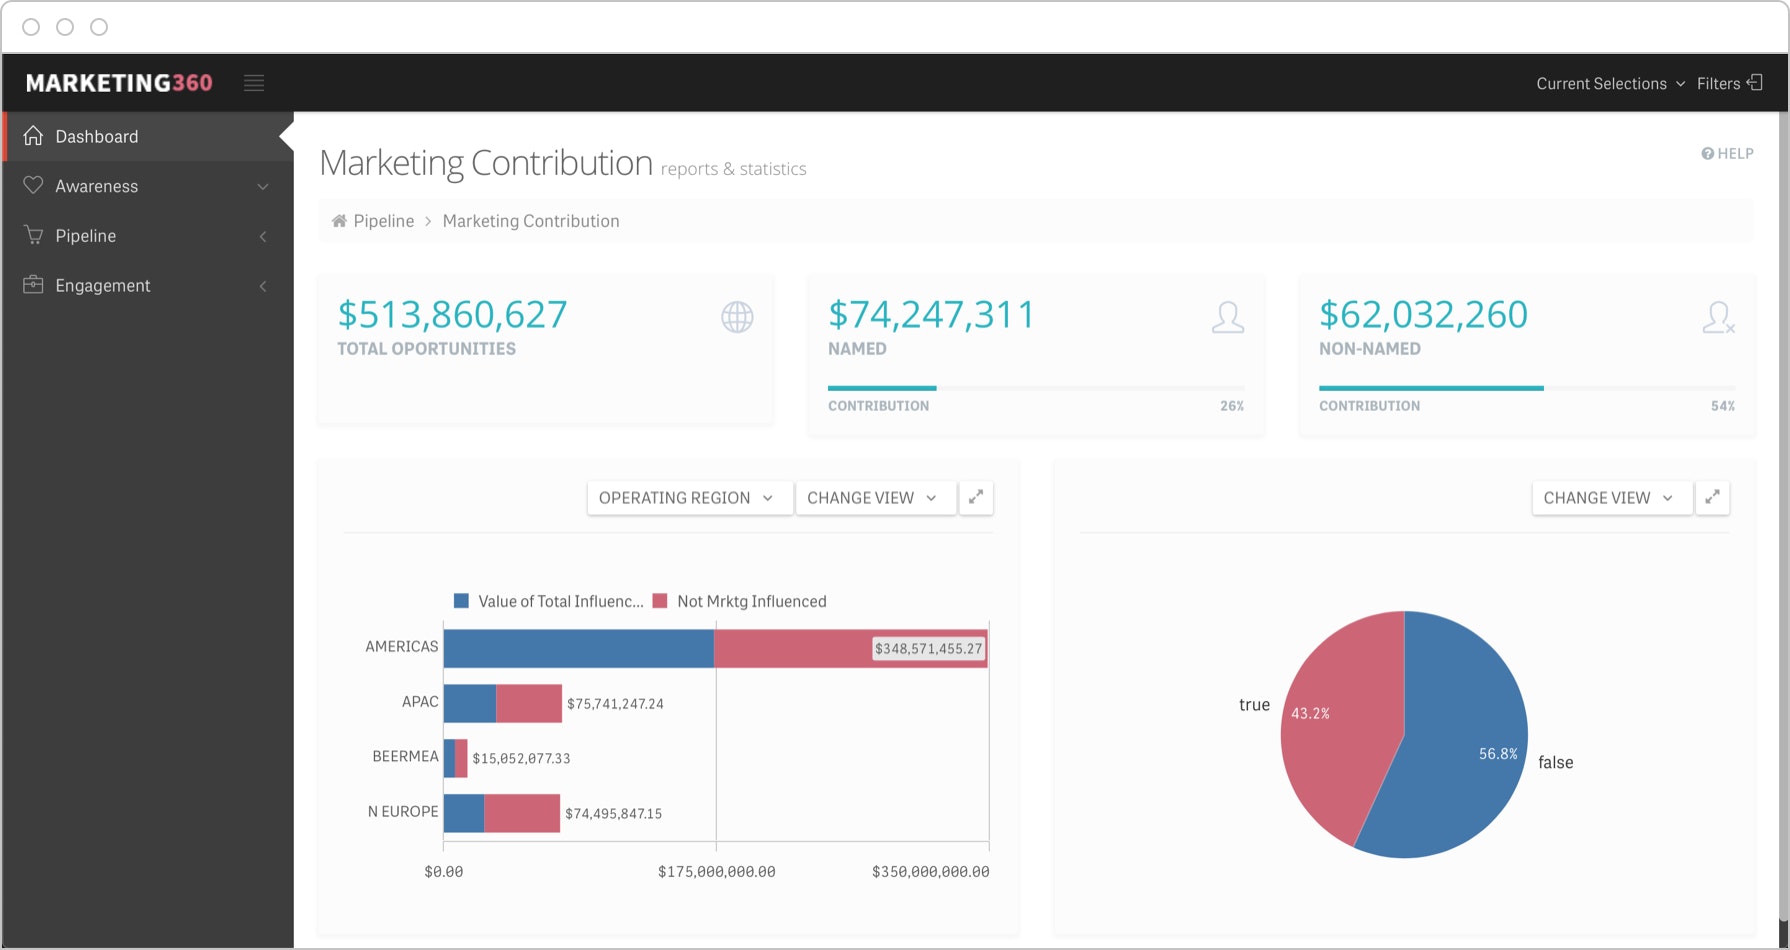Click the Pipeline breadcrumb link

[x=383, y=221]
